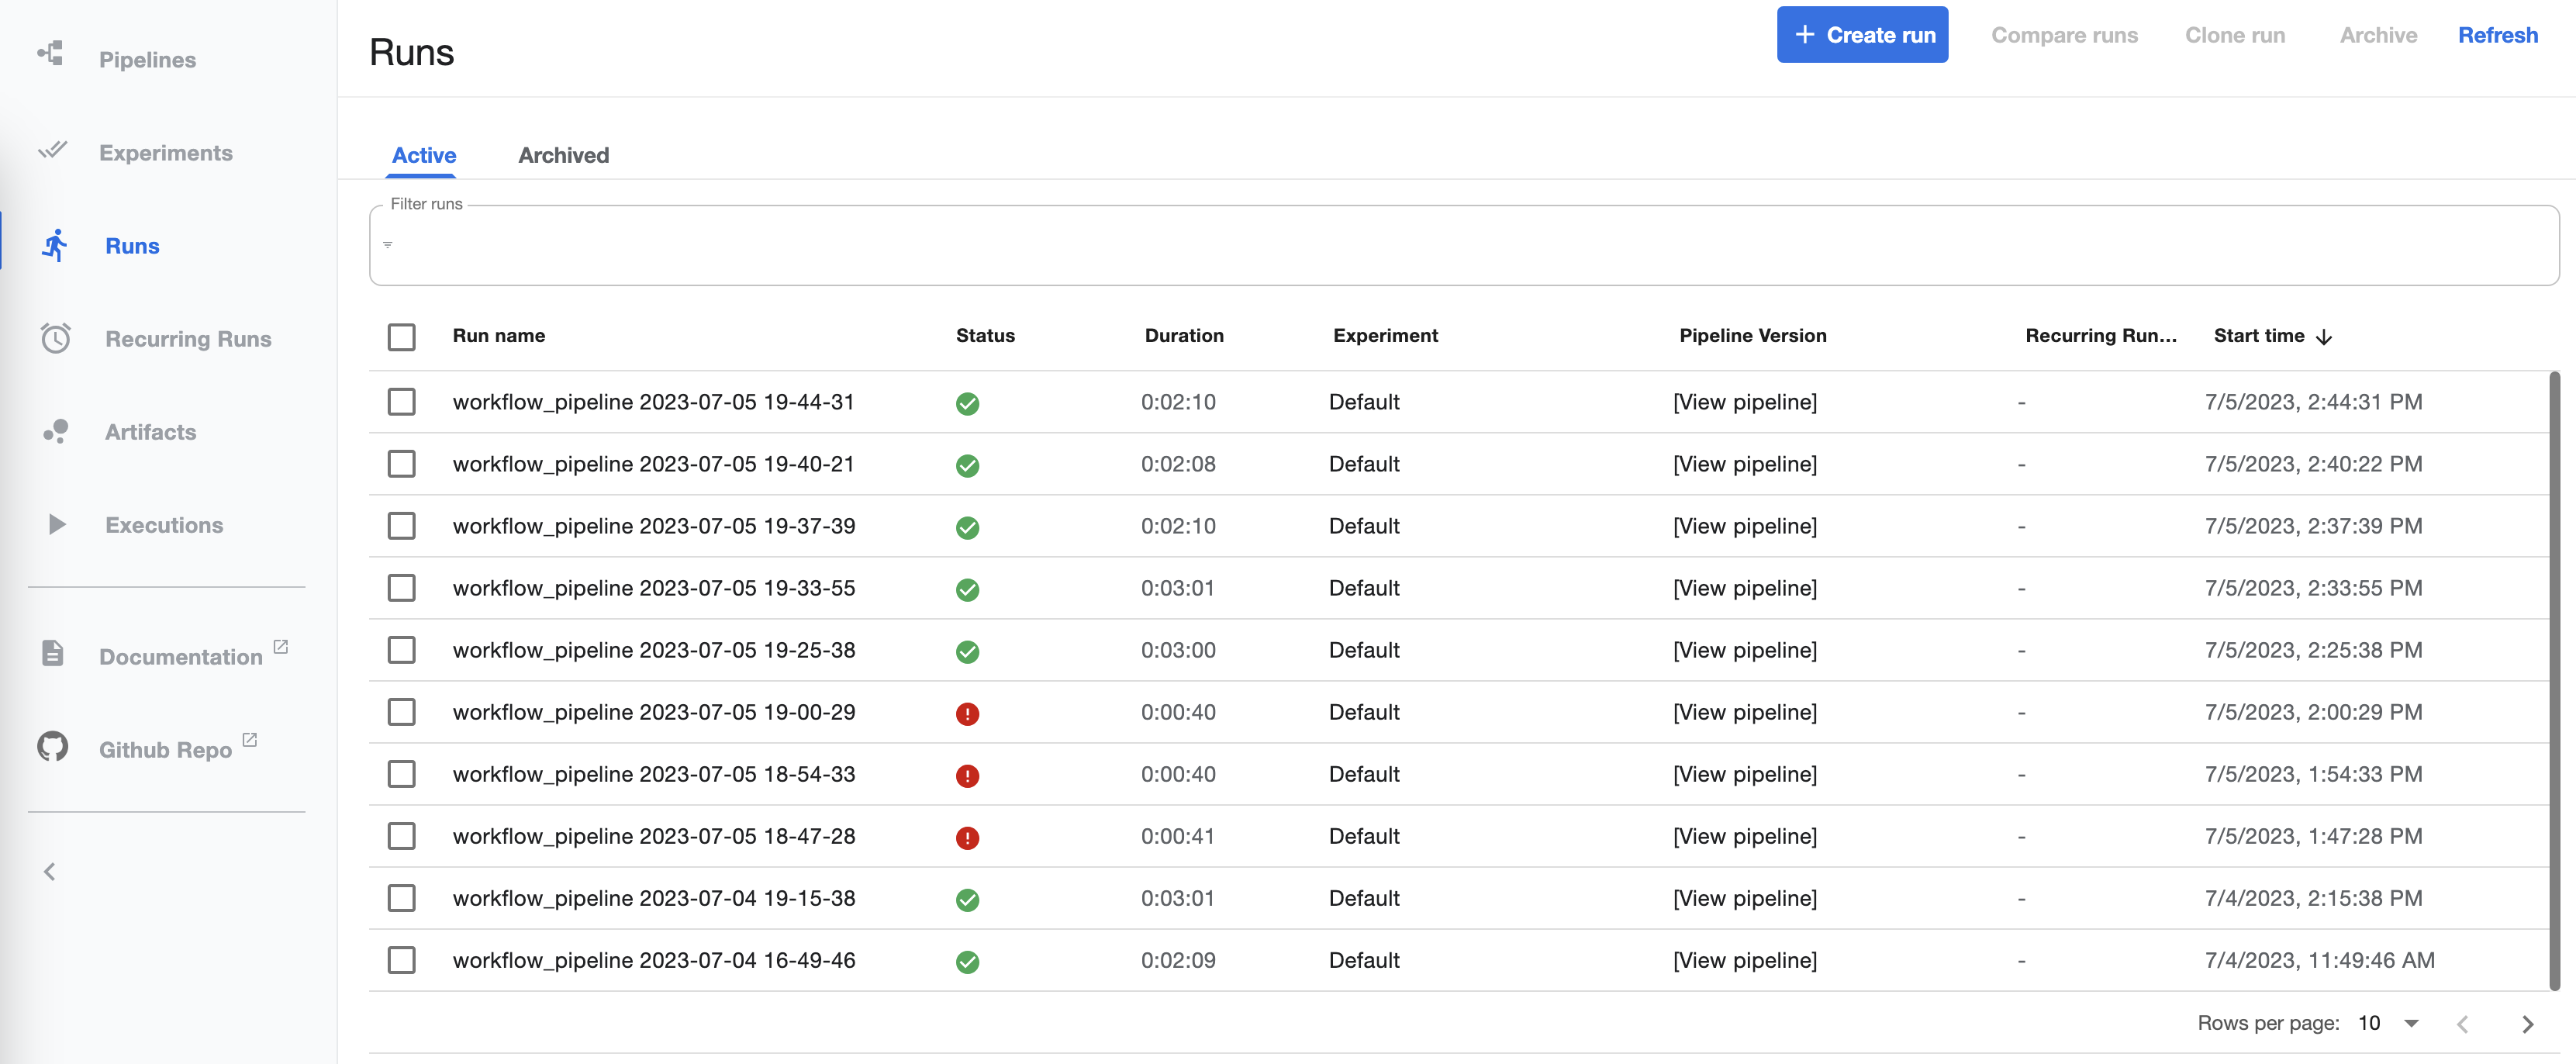This screenshot has height=1064, width=2576.
Task: Click the Artifacts sidebar icon
Action: (53, 430)
